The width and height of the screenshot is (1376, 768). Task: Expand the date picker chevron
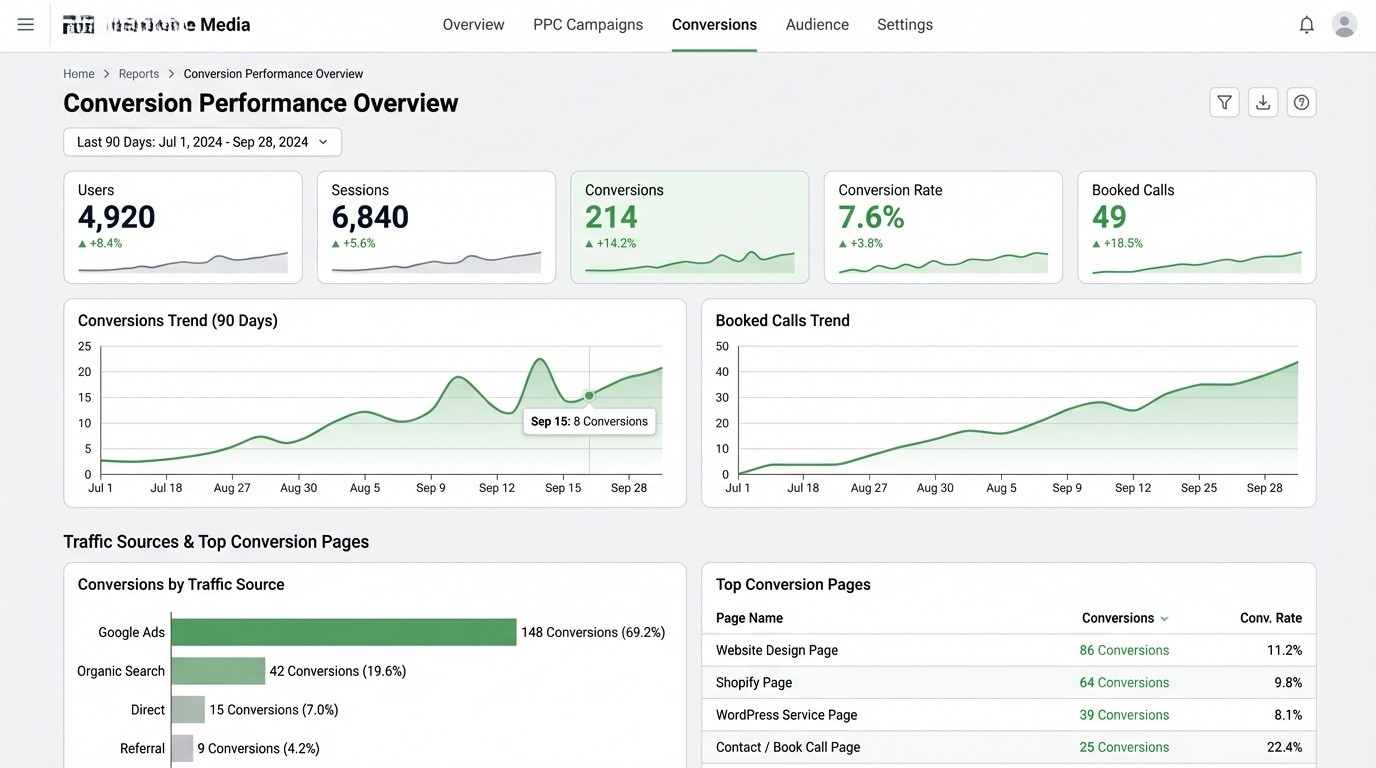[323, 141]
